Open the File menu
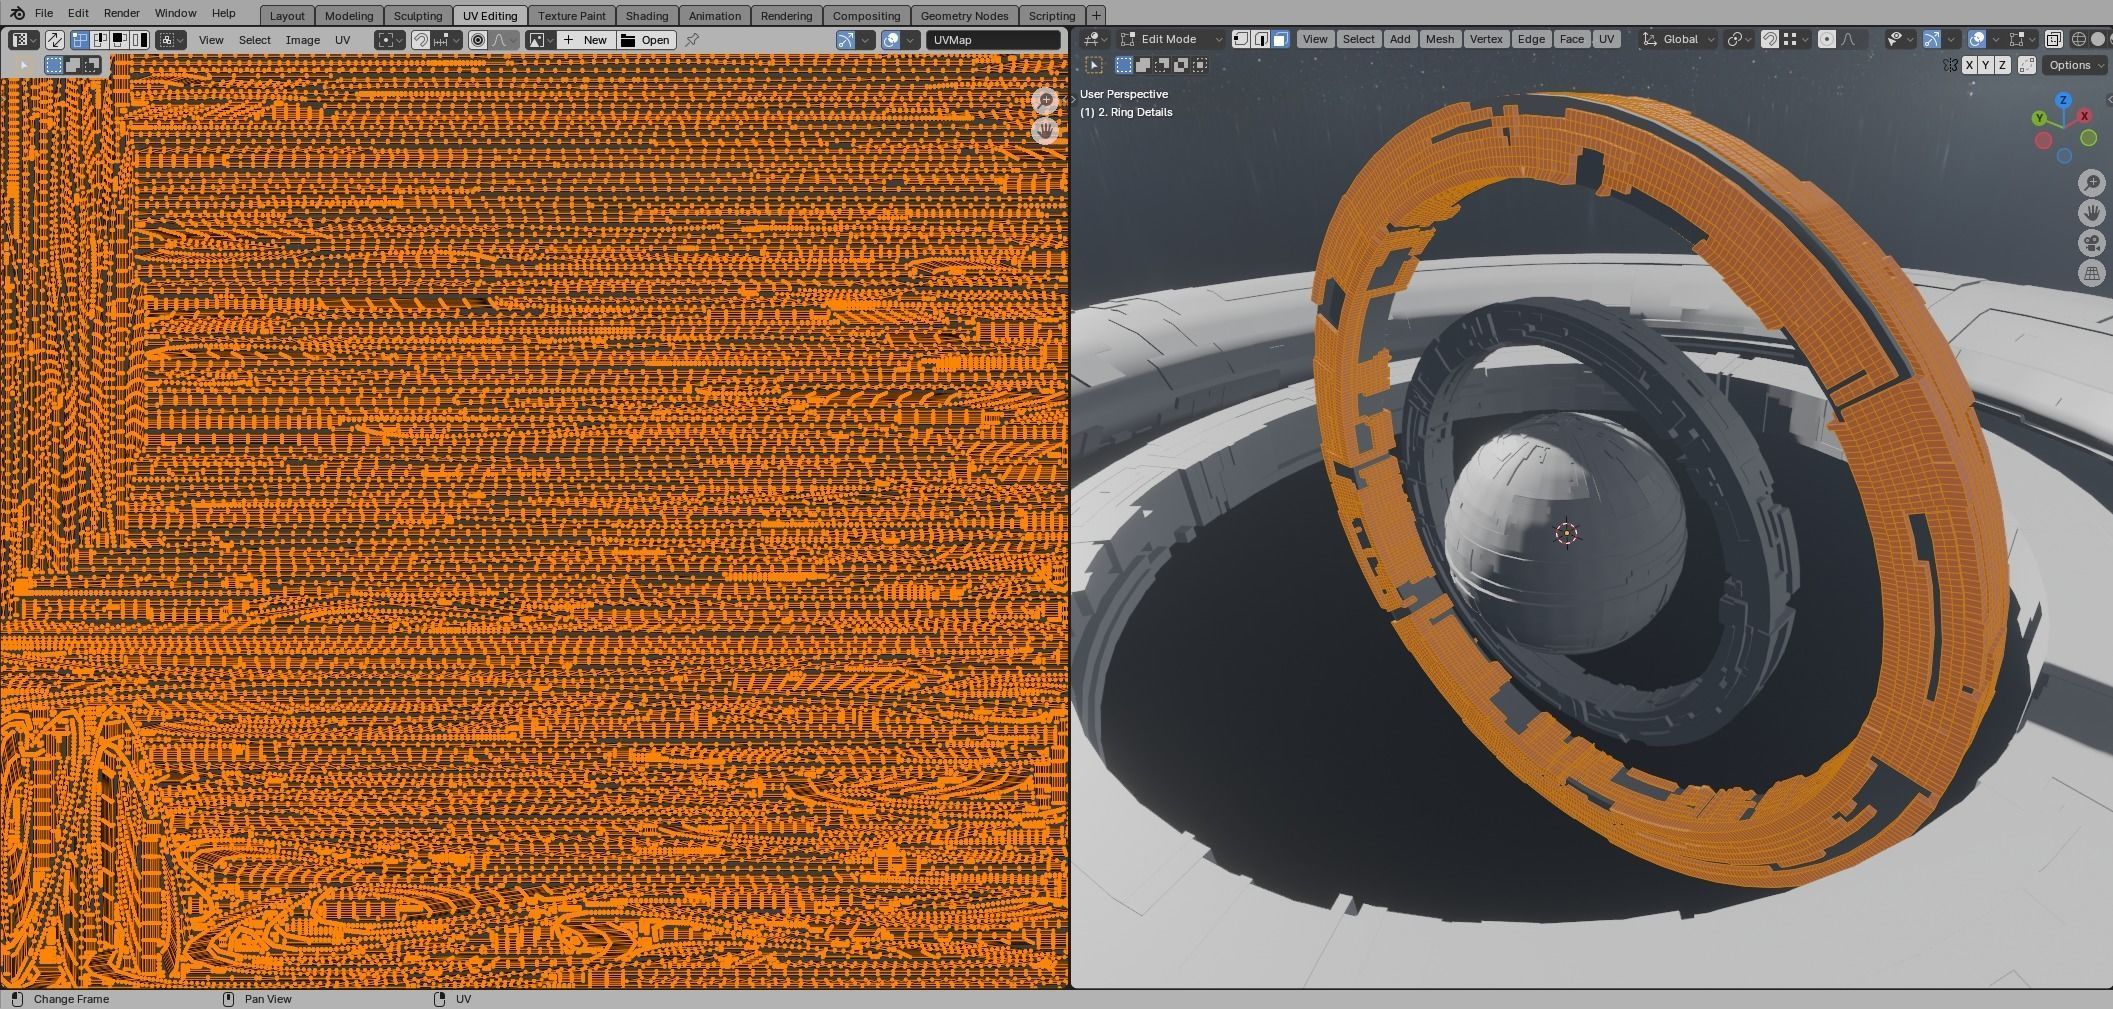Image resolution: width=2113 pixels, height=1009 pixels. pos(44,13)
